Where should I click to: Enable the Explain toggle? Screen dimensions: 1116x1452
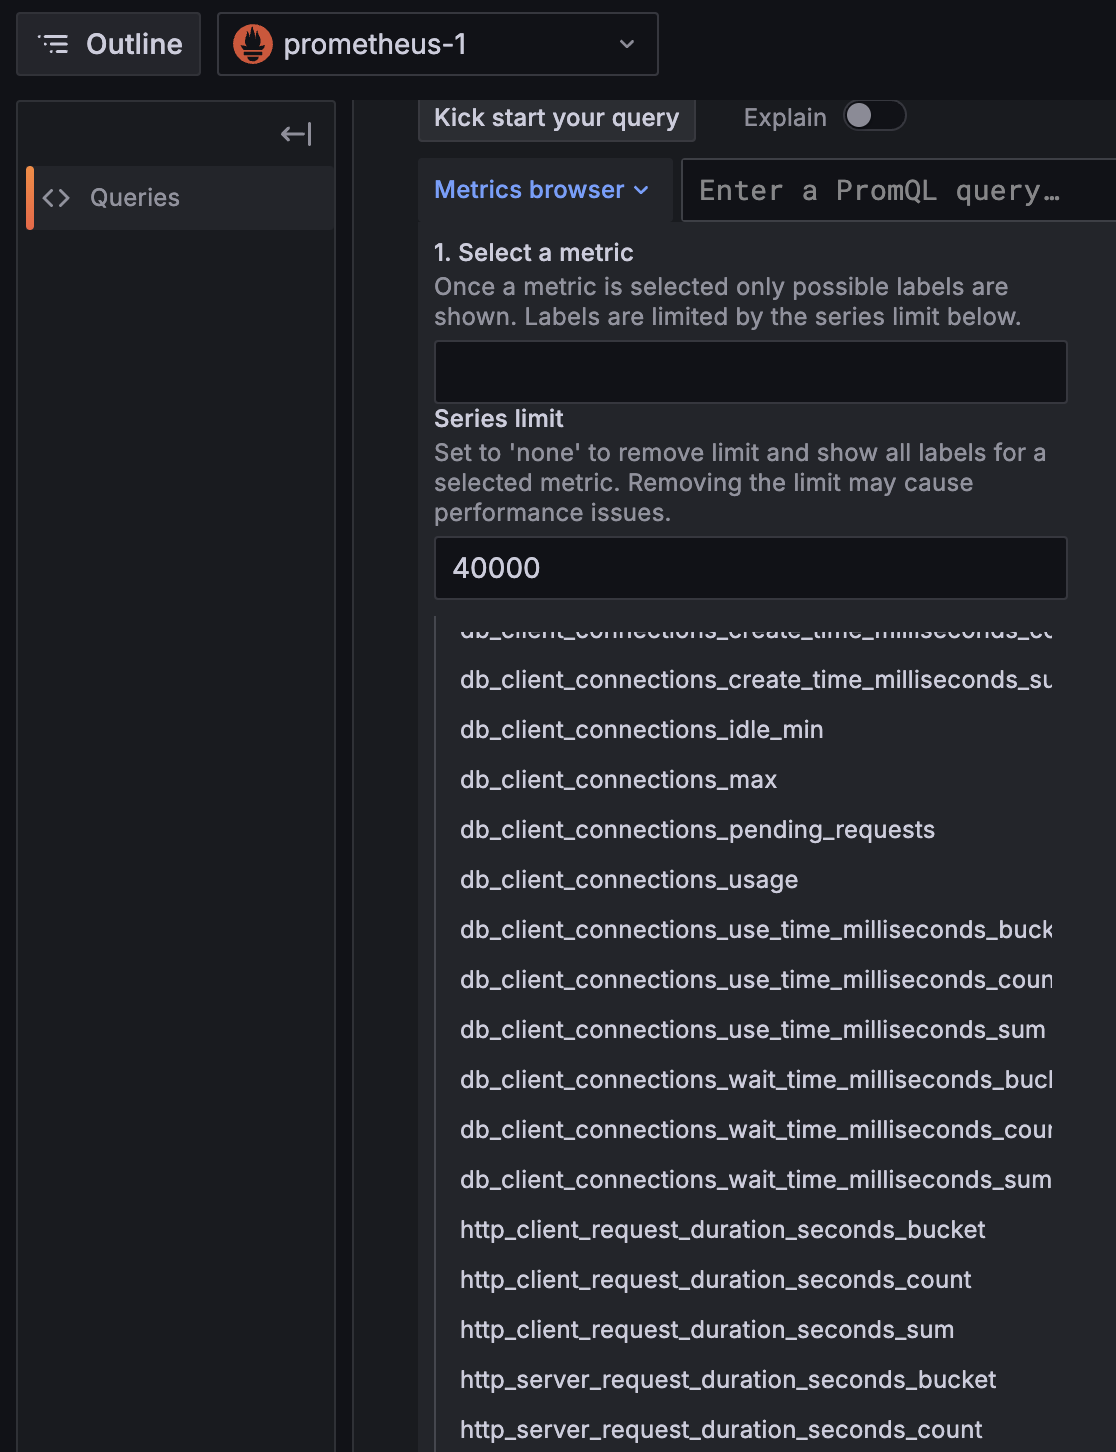[874, 117]
